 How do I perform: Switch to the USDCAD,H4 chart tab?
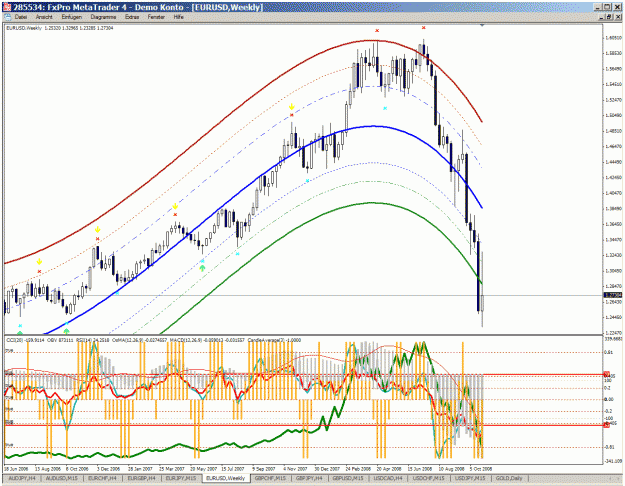[x=389, y=478]
